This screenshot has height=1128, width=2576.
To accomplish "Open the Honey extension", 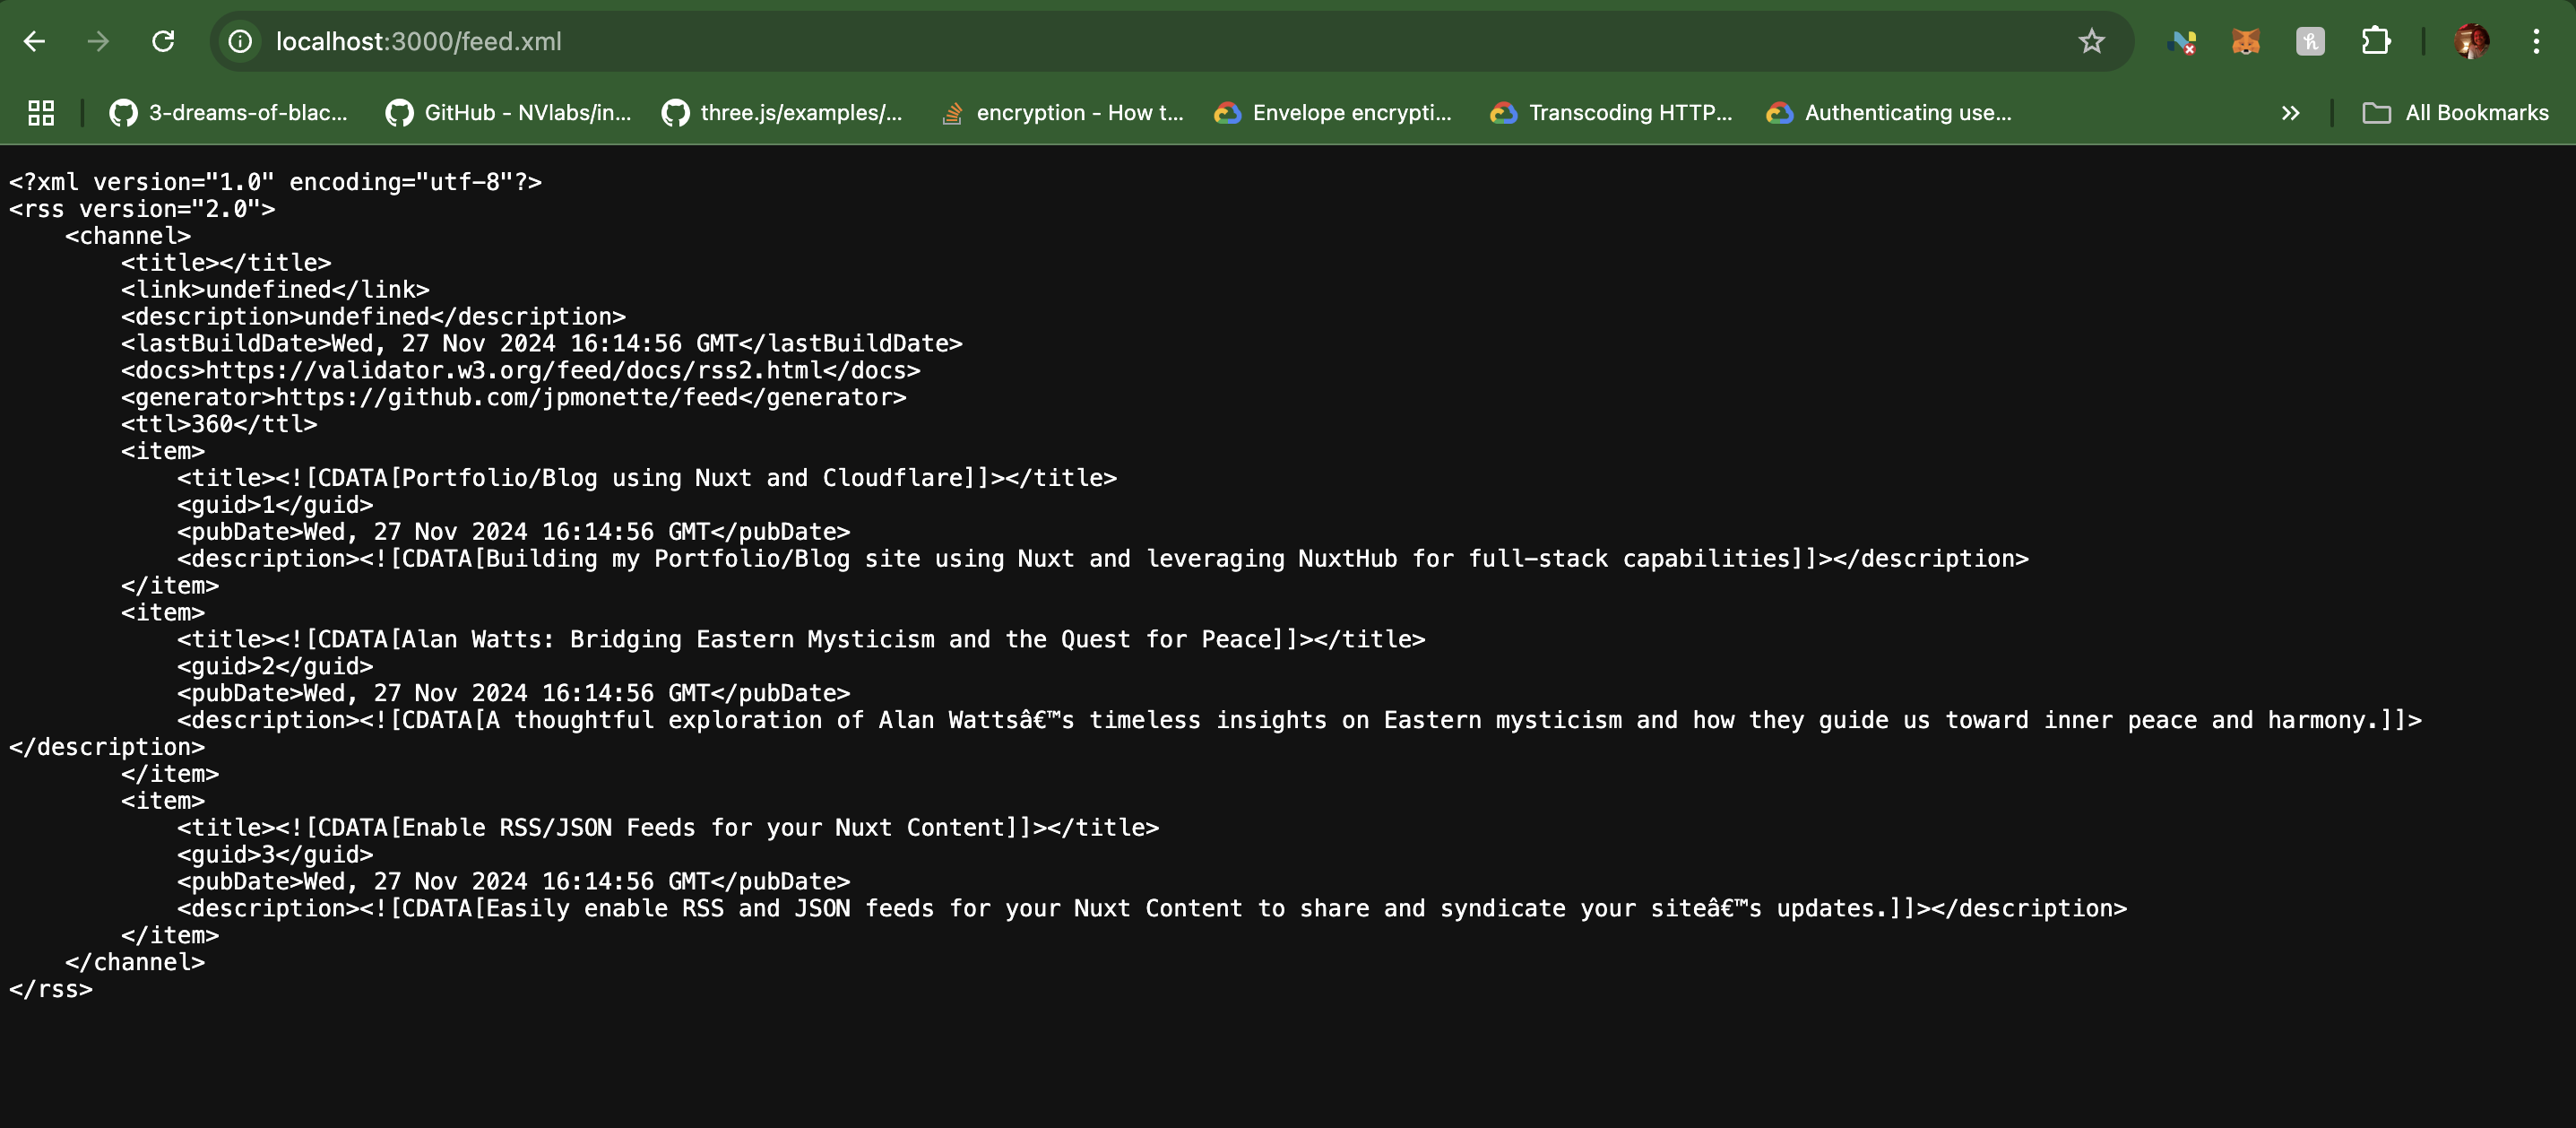I will click(x=2310, y=41).
